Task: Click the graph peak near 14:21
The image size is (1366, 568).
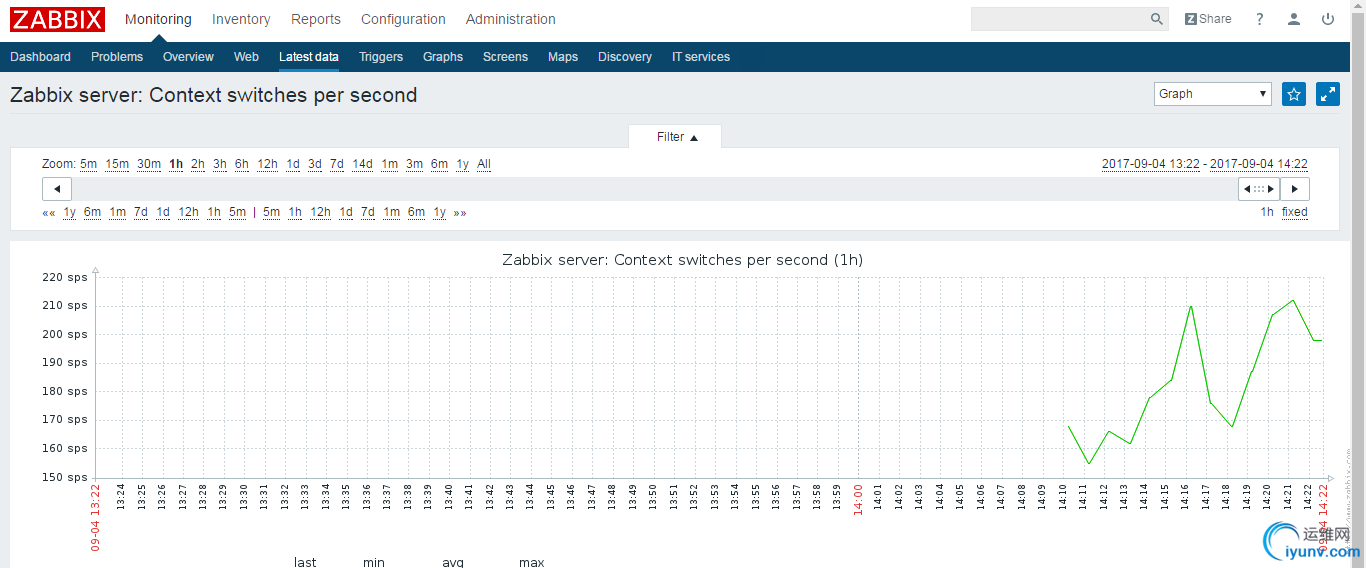Action: point(1293,300)
